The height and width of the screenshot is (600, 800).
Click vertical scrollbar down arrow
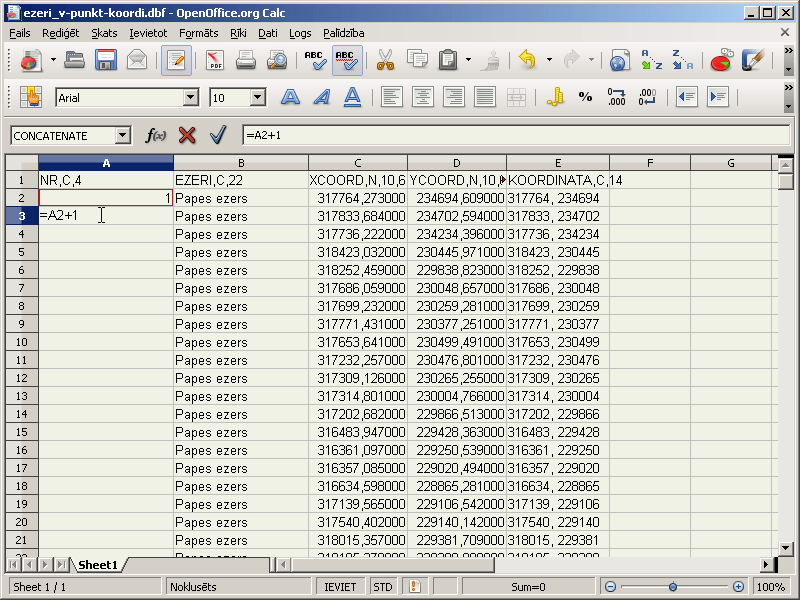pos(786,548)
